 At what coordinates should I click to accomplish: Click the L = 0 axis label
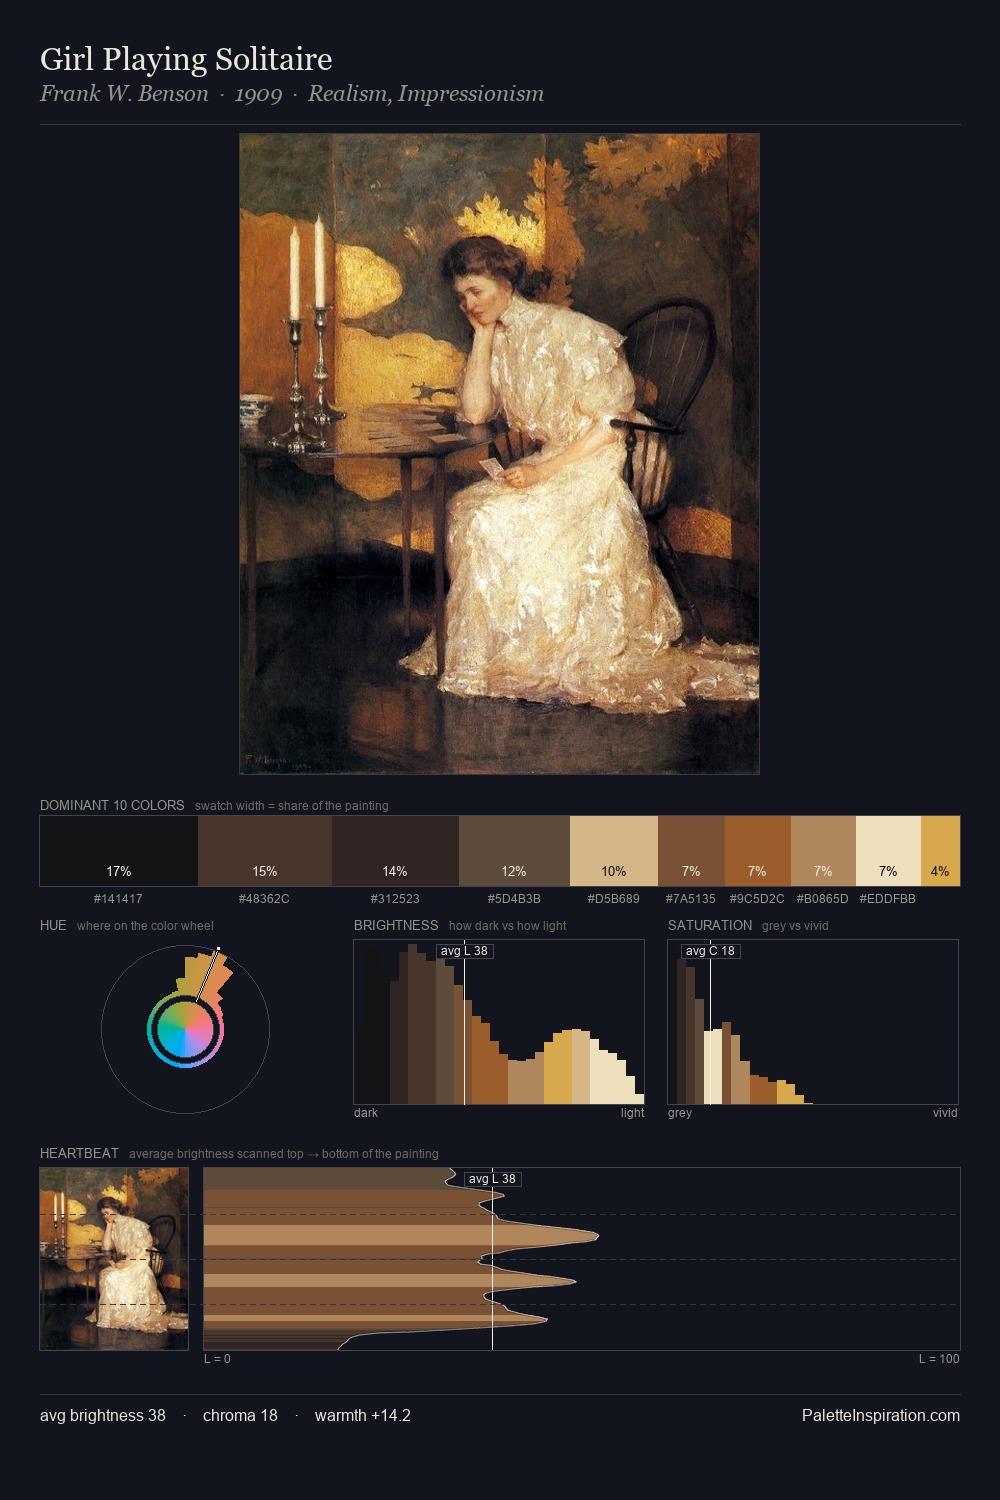217,1359
